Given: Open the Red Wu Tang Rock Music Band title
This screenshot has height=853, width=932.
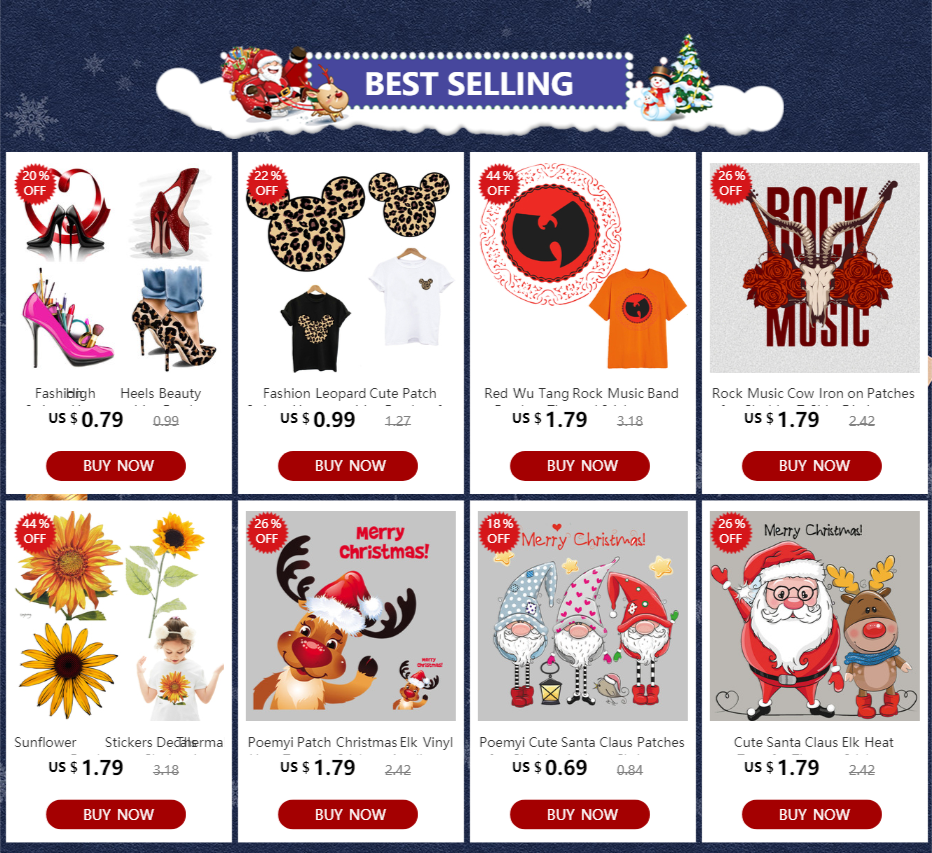Looking at the screenshot, I should (x=581, y=394).
